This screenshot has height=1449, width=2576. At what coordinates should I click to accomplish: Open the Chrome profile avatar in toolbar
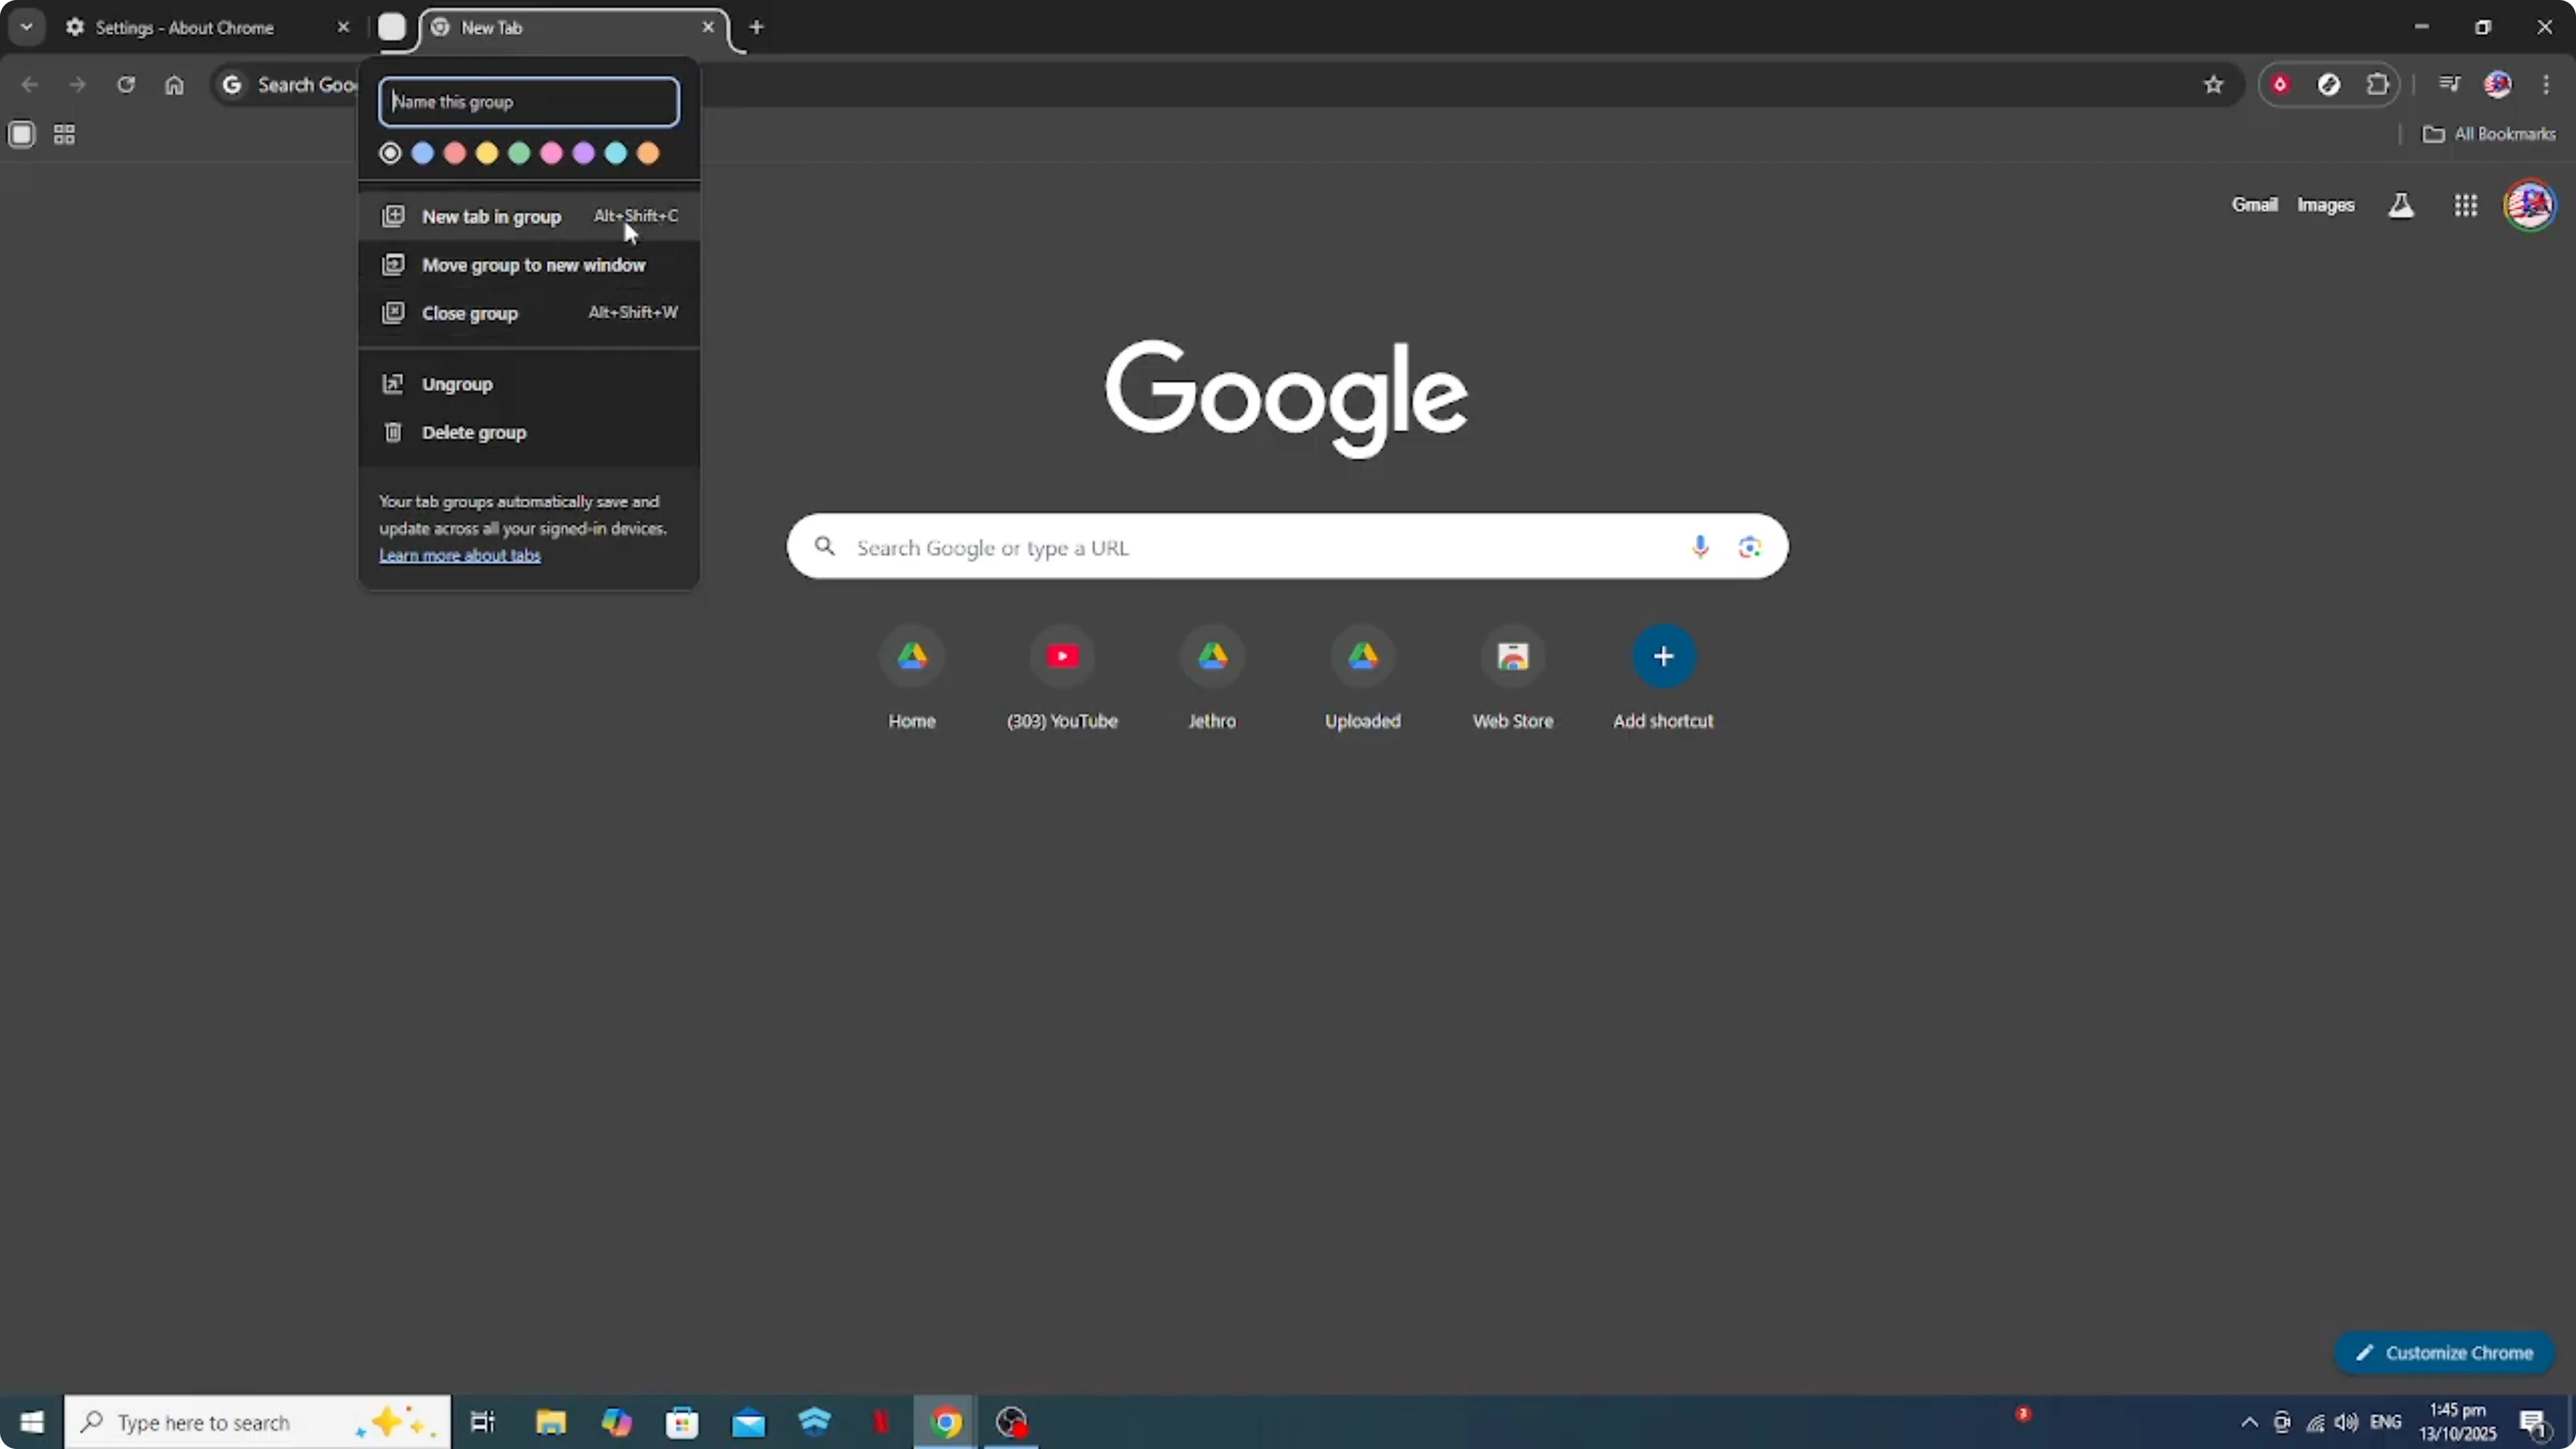(2498, 84)
